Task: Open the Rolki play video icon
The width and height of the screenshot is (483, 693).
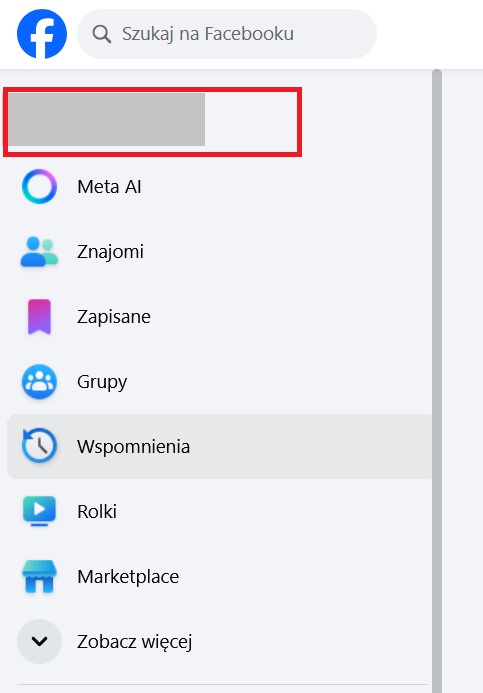Action: pos(39,511)
